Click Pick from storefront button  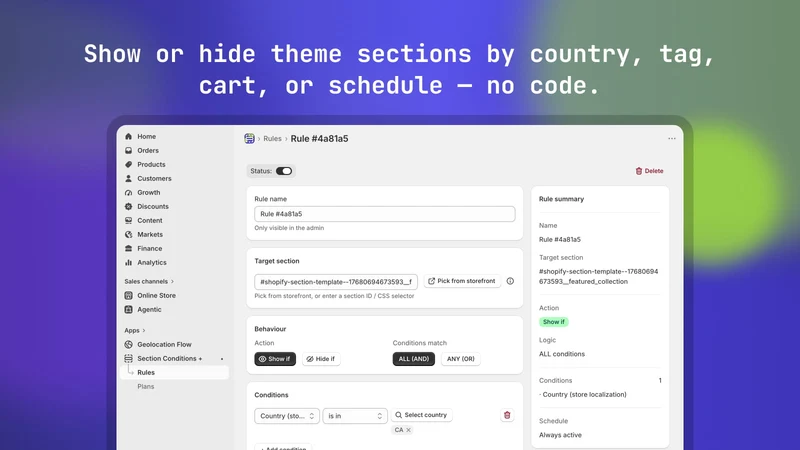click(462, 281)
